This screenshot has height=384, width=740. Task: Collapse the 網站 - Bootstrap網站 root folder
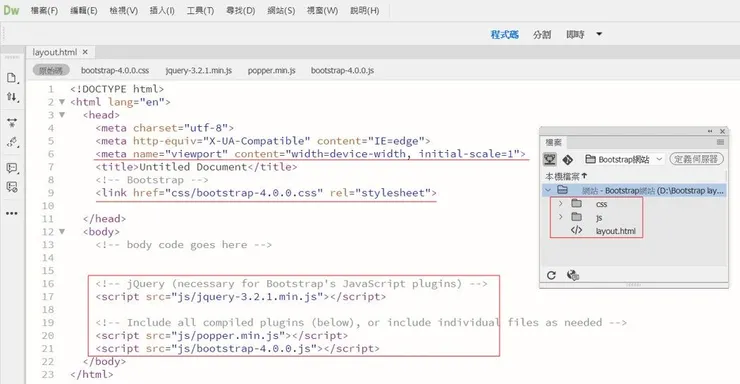[548, 190]
